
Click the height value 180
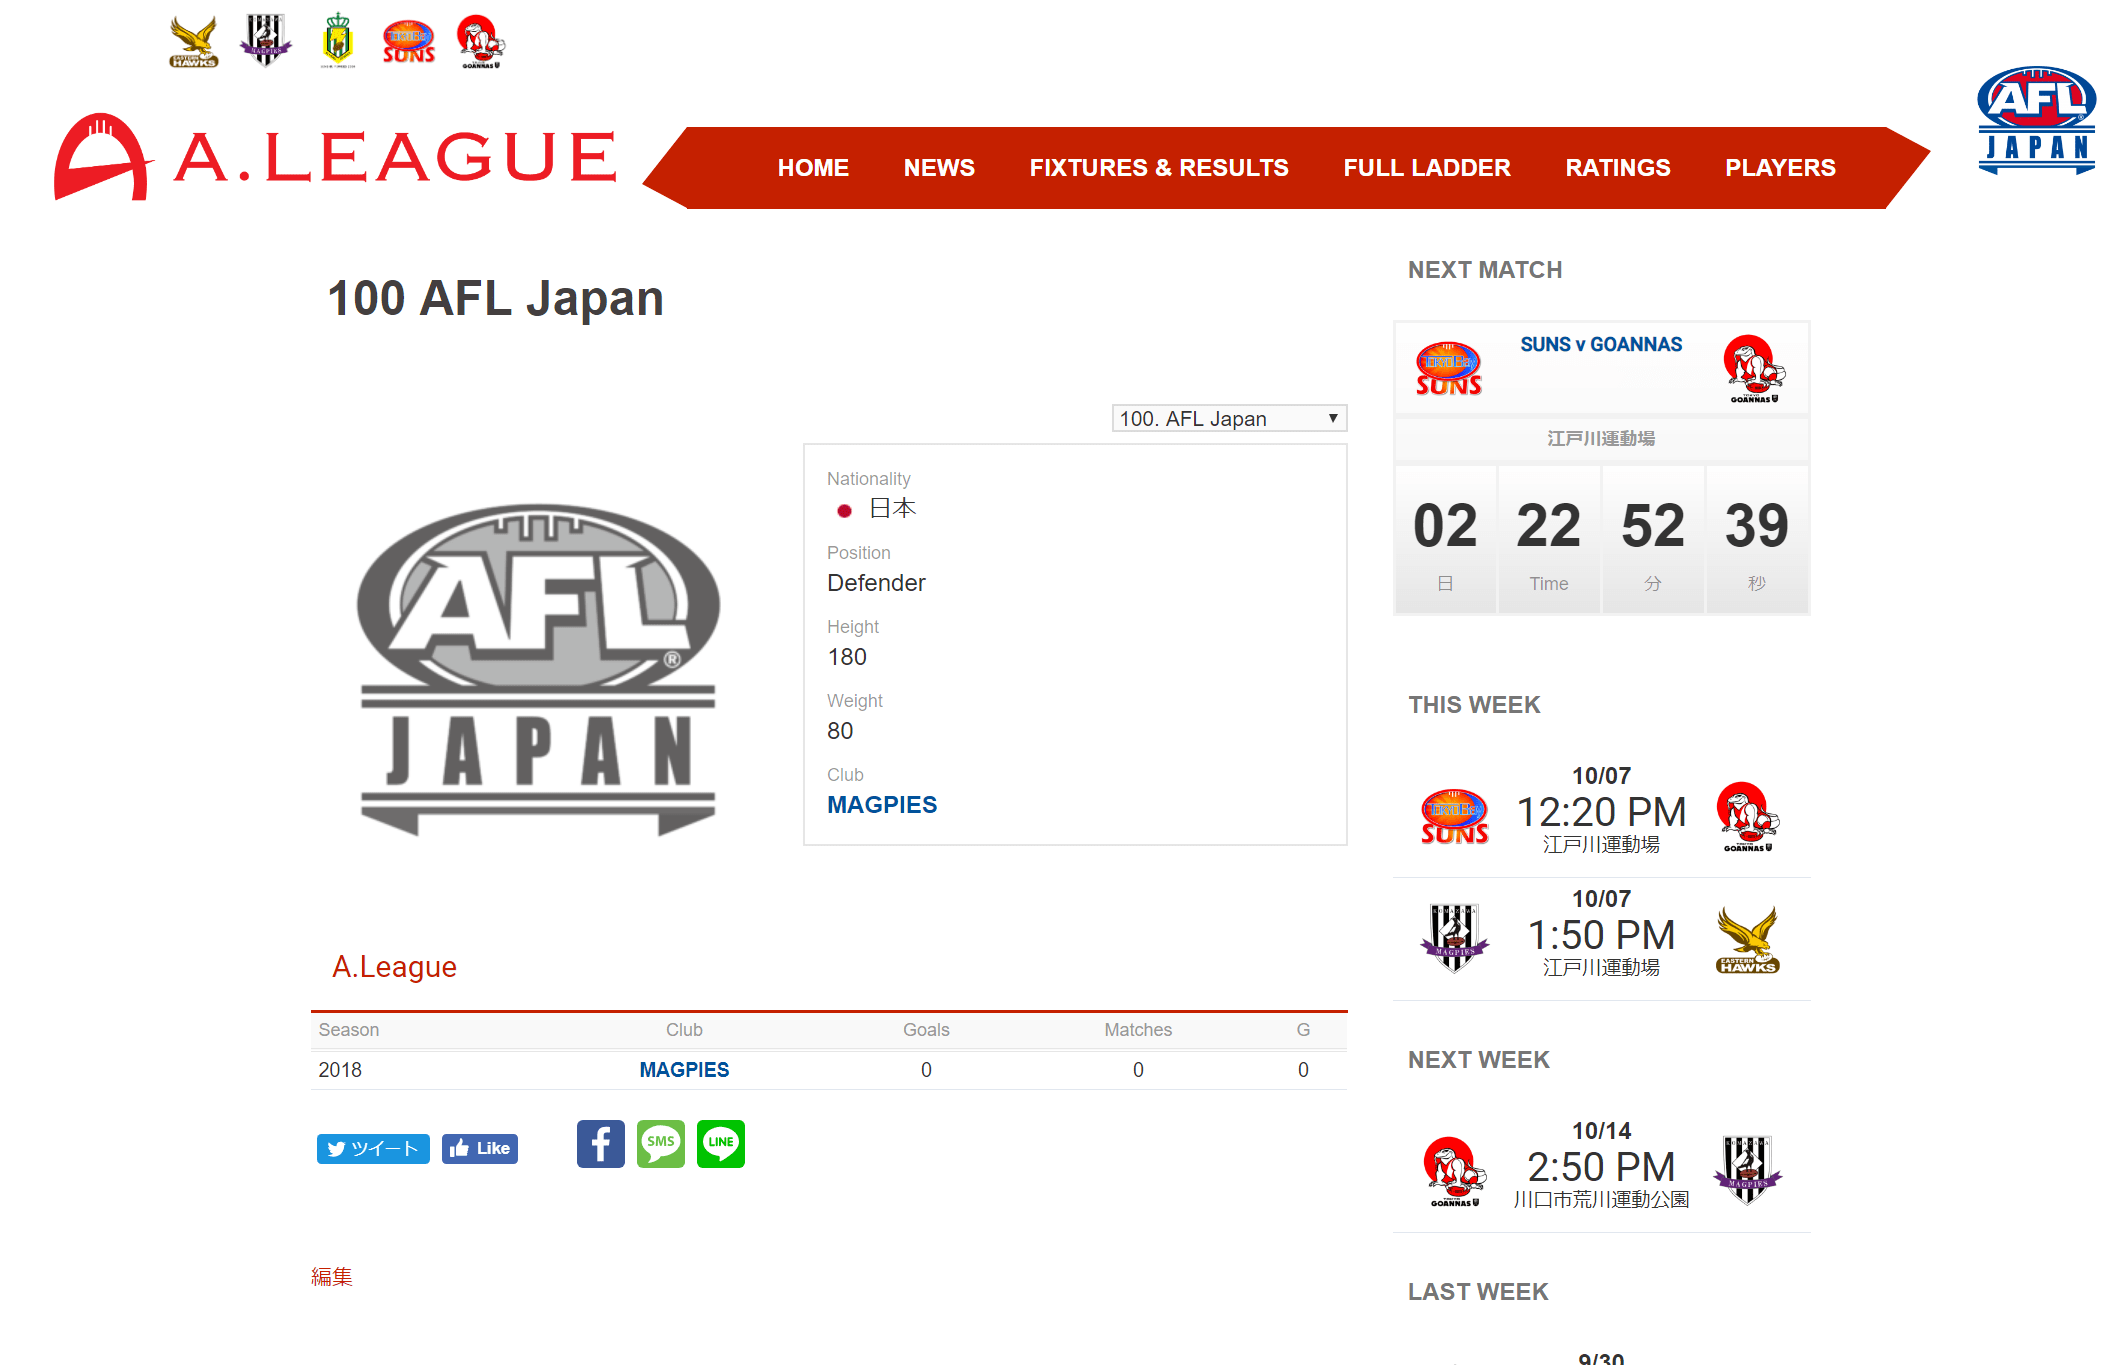click(x=847, y=657)
